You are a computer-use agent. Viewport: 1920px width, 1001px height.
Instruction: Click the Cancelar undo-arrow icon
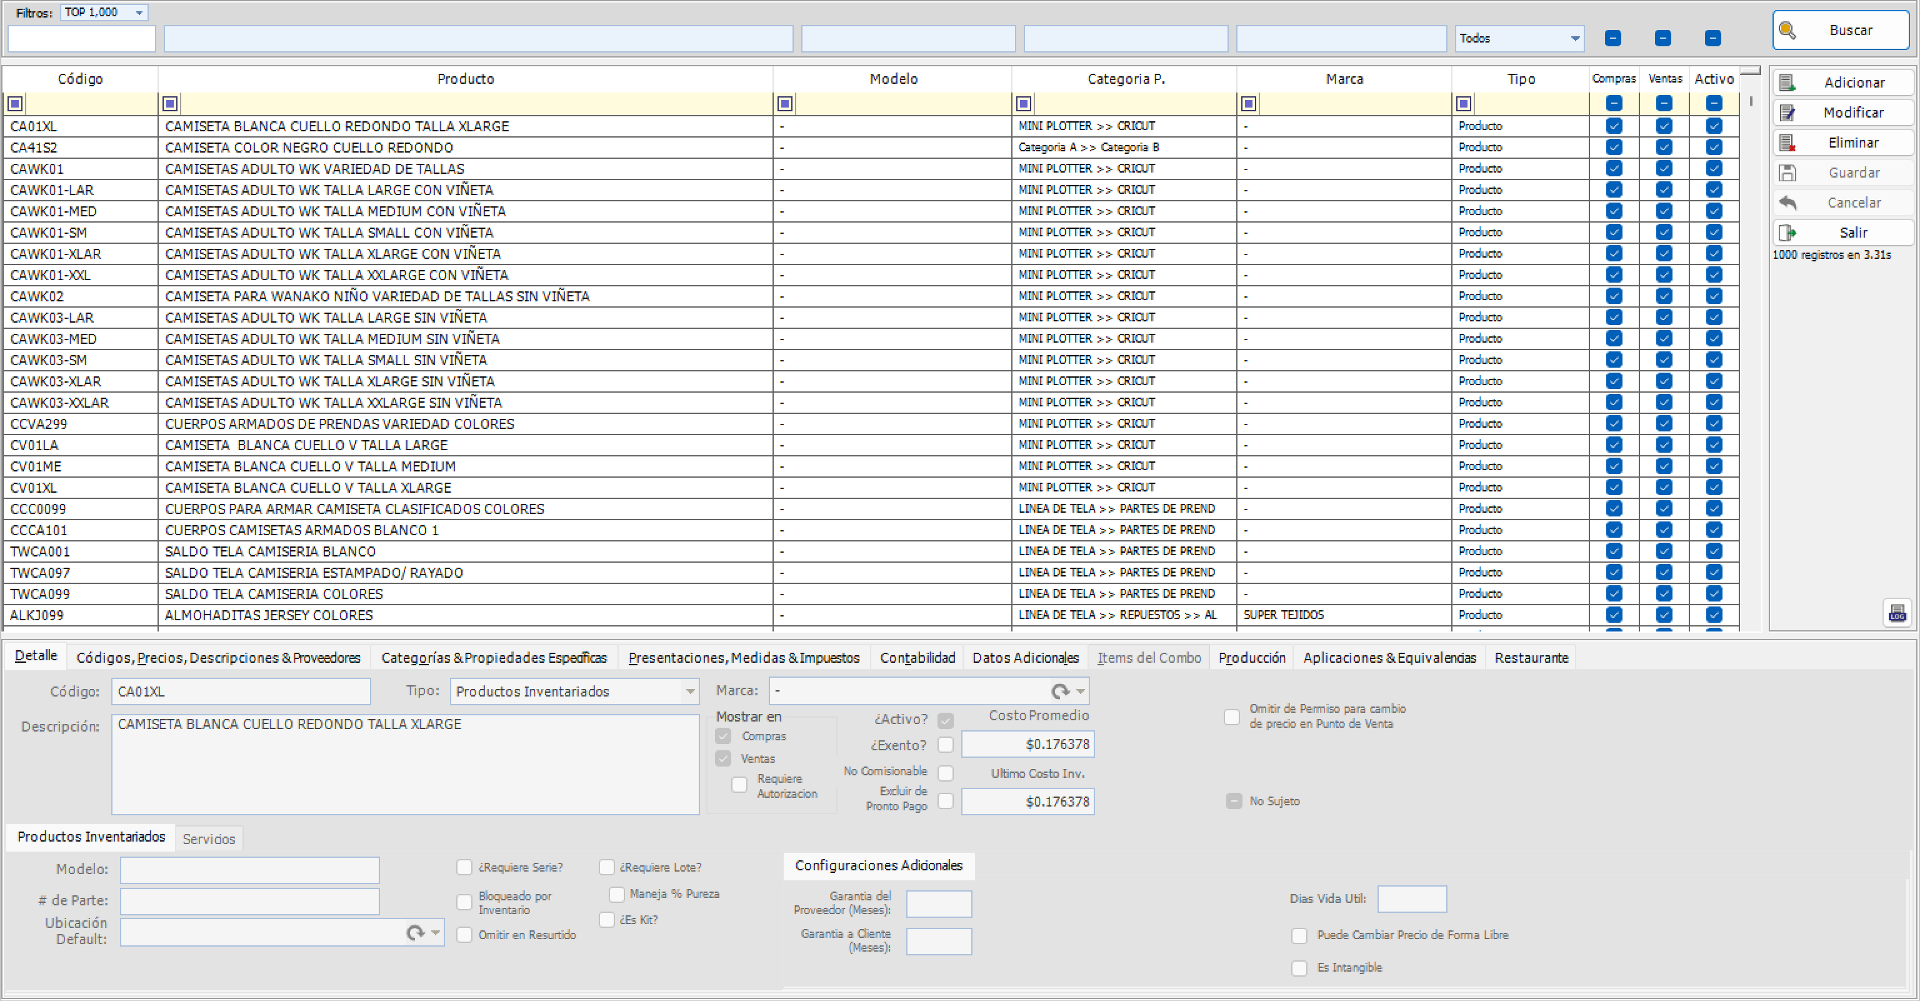[1787, 202]
